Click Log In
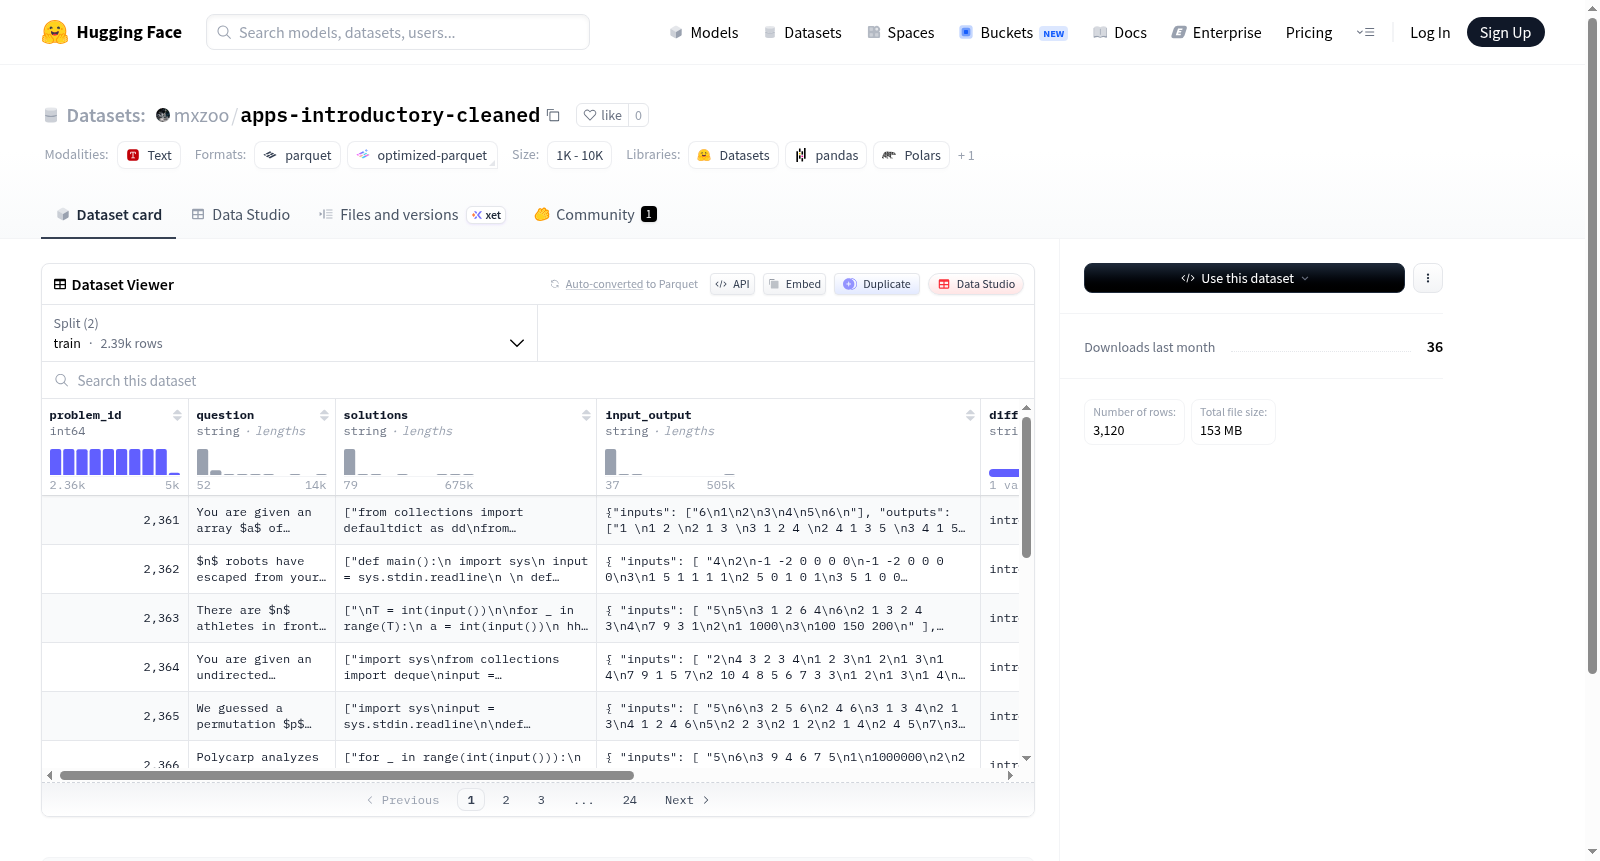This screenshot has width=1600, height=861. tap(1430, 32)
